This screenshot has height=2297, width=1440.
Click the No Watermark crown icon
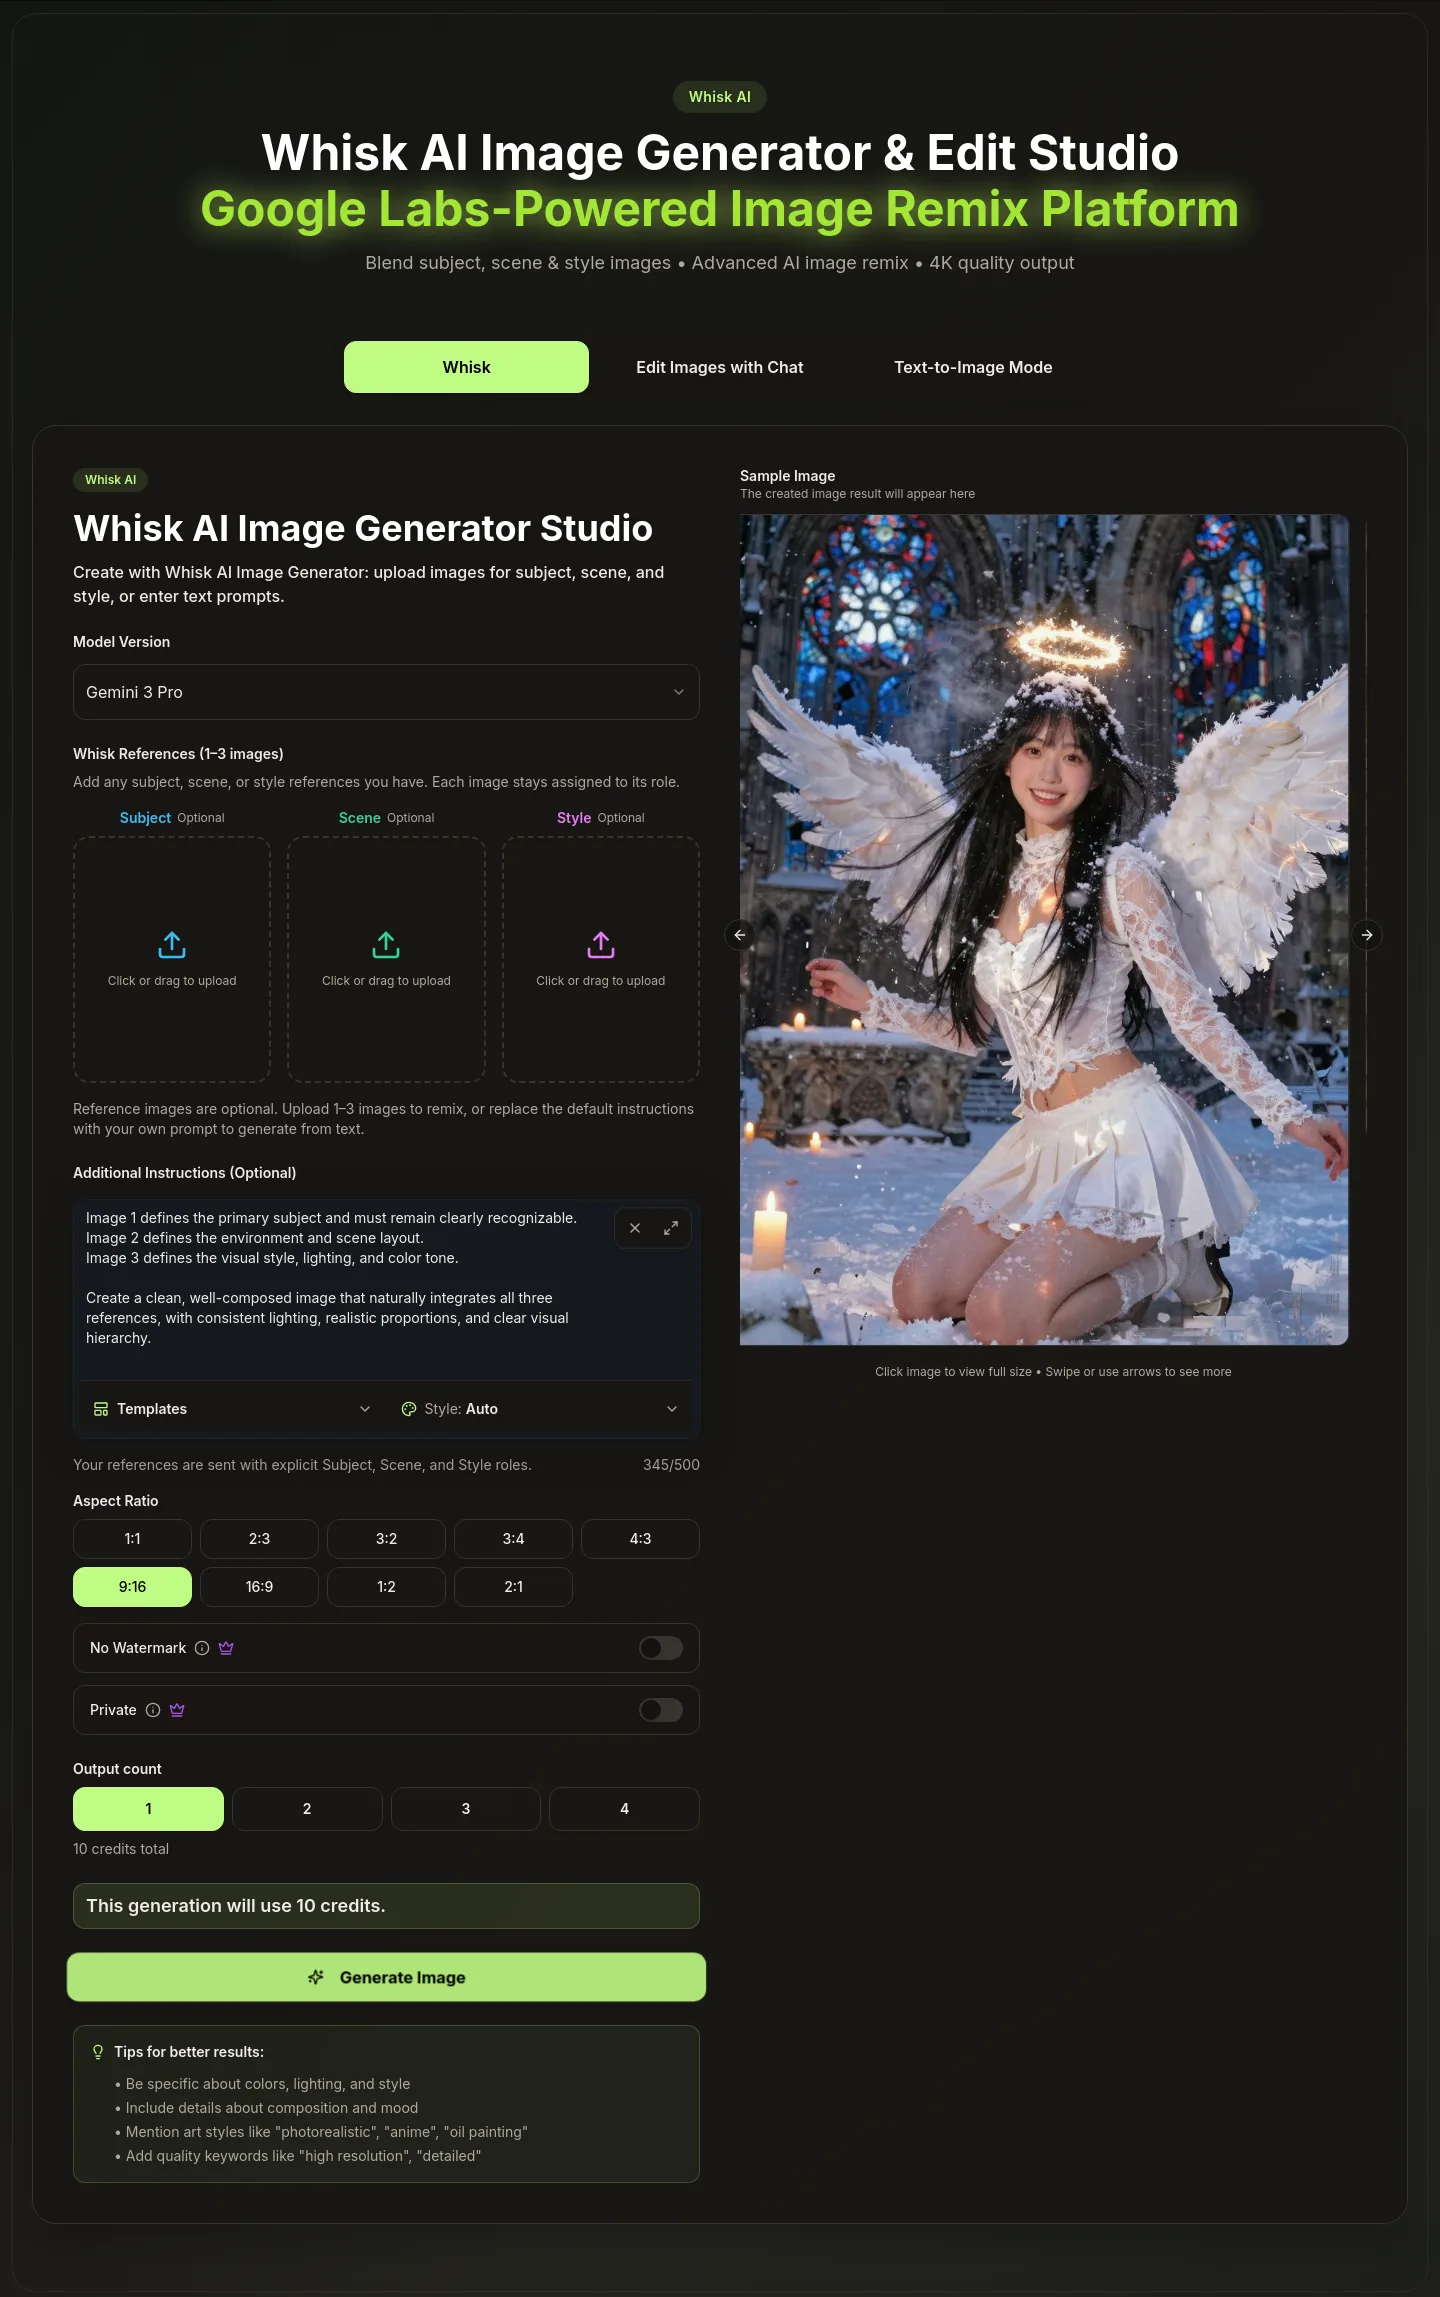(226, 1648)
